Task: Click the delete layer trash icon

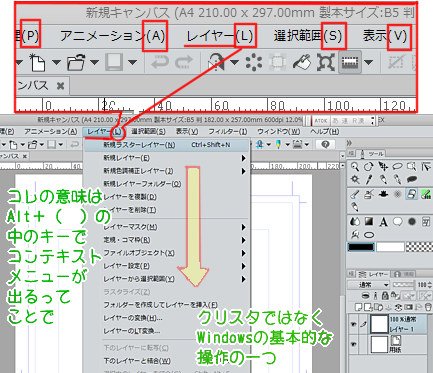Action: 429,307
